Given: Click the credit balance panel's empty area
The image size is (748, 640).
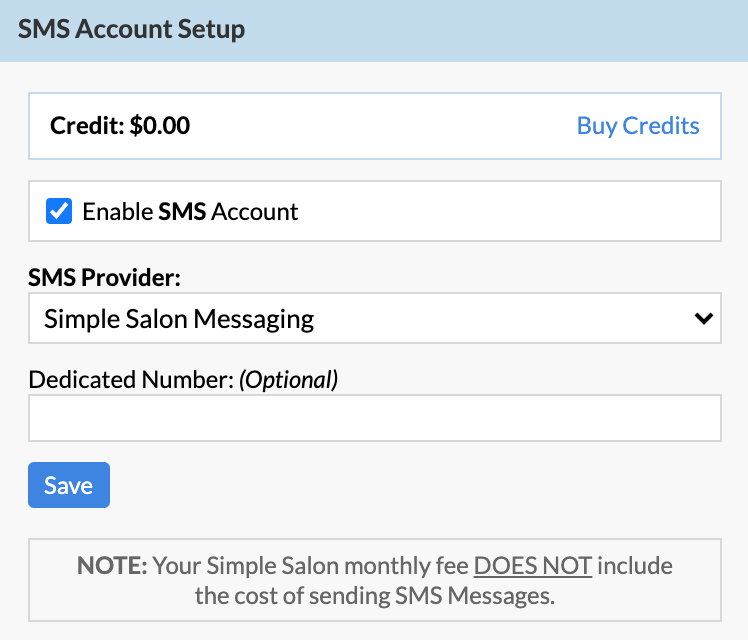Looking at the screenshot, I should (x=382, y=126).
